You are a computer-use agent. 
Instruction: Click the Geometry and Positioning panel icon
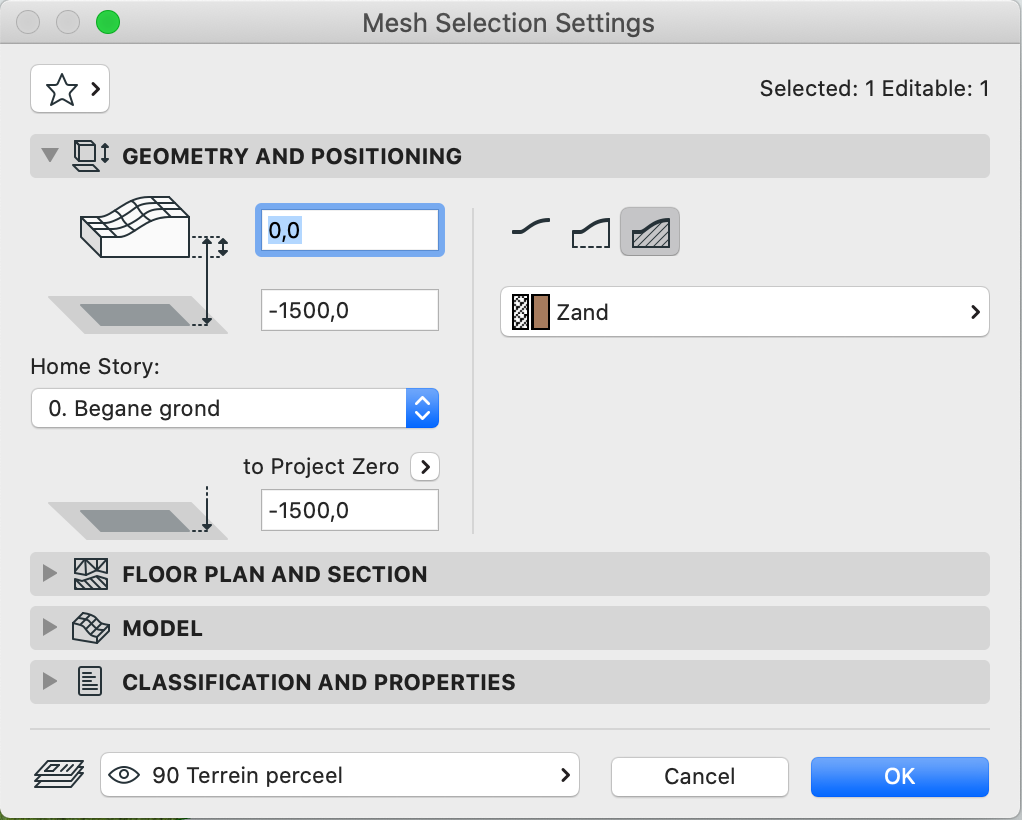click(90, 156)
